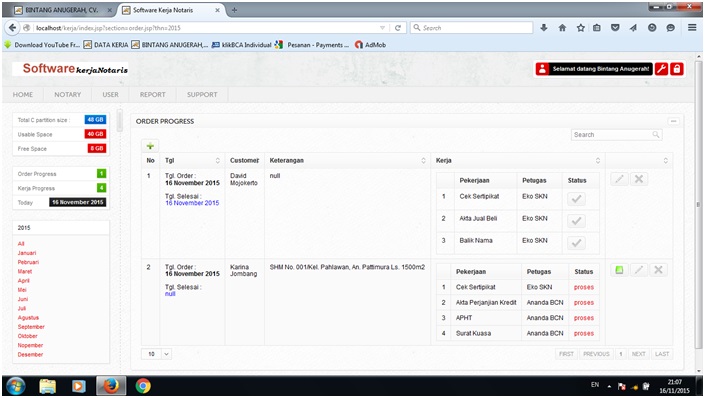Sort table by Tgl column arrows
The width and height of the screenshot is (705, 398).
point(218,161)
